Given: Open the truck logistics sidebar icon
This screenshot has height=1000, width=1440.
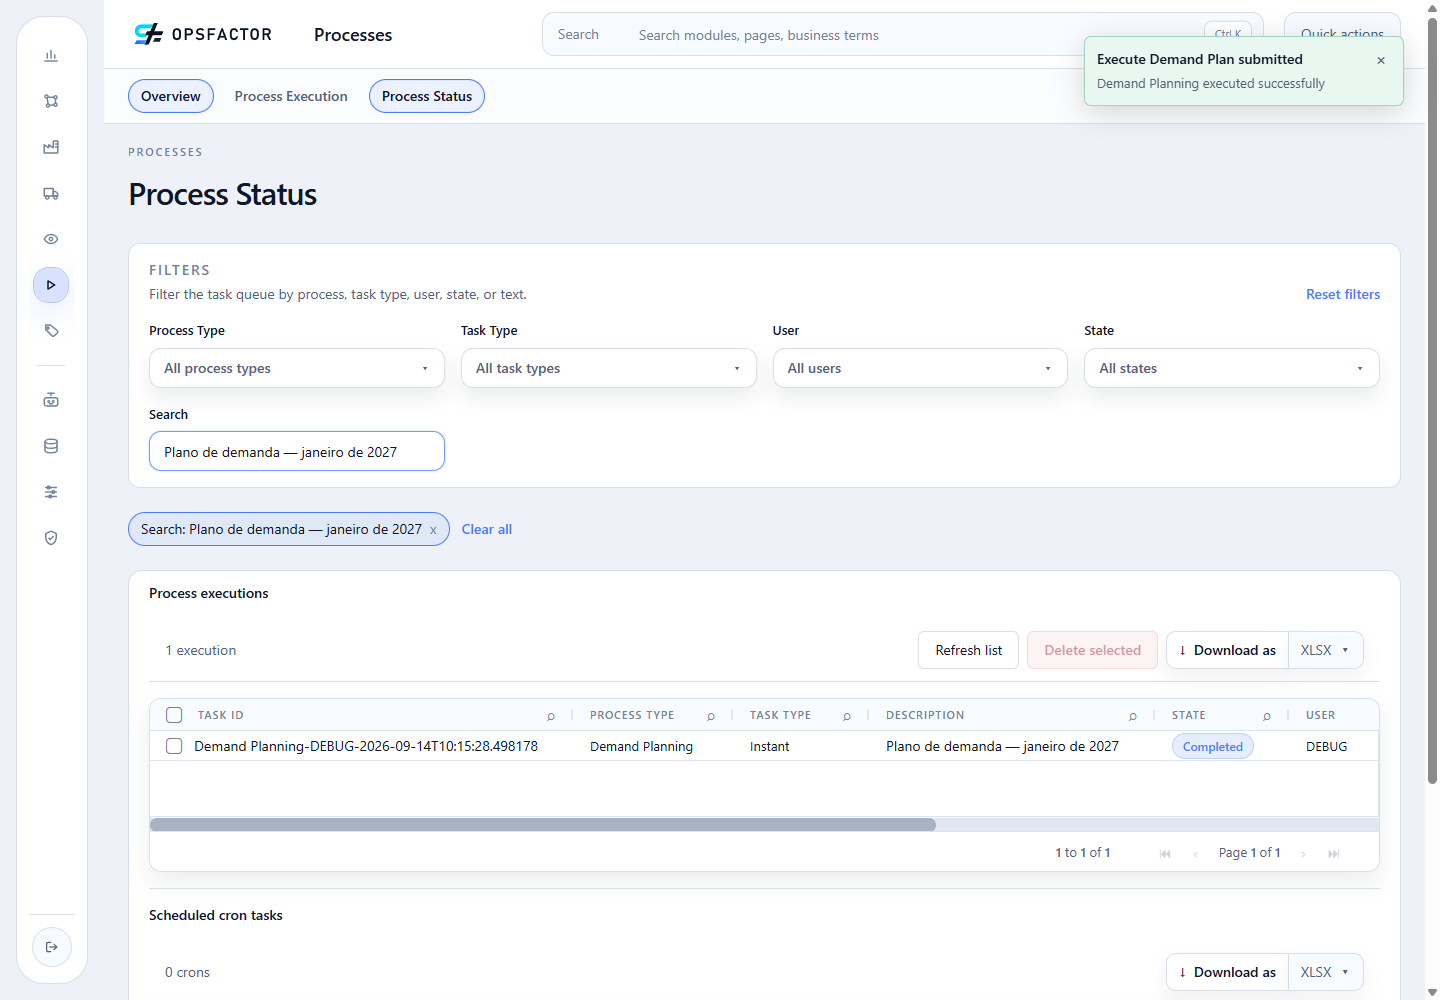Looking at the screenshot, I should coord(51,193).
